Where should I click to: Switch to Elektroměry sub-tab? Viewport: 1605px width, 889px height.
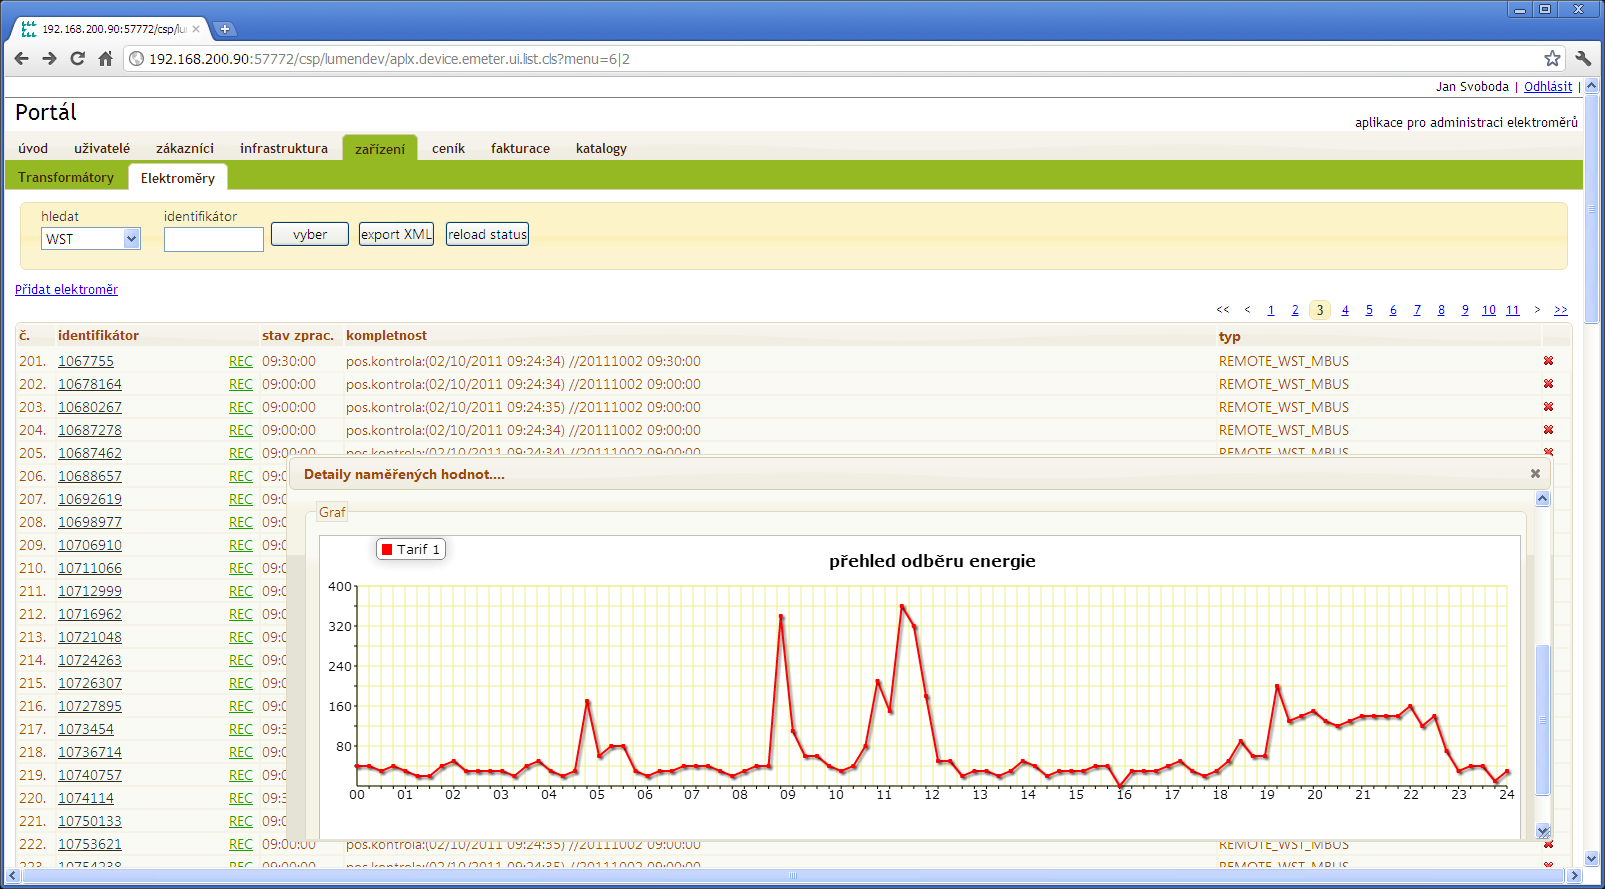click(x=178, y=178)
